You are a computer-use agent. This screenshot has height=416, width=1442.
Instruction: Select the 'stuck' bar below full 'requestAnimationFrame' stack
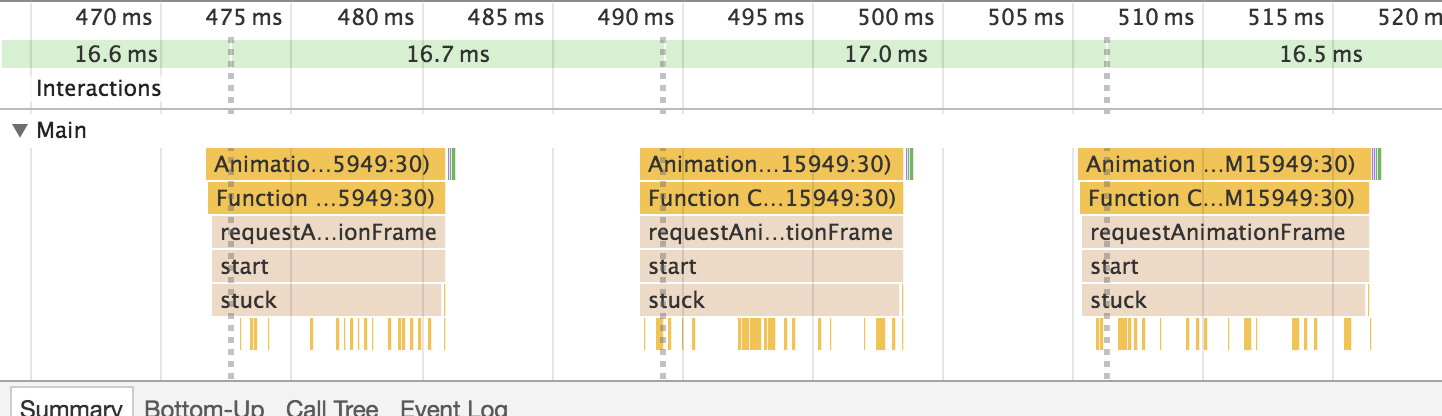coord(1224,300)
